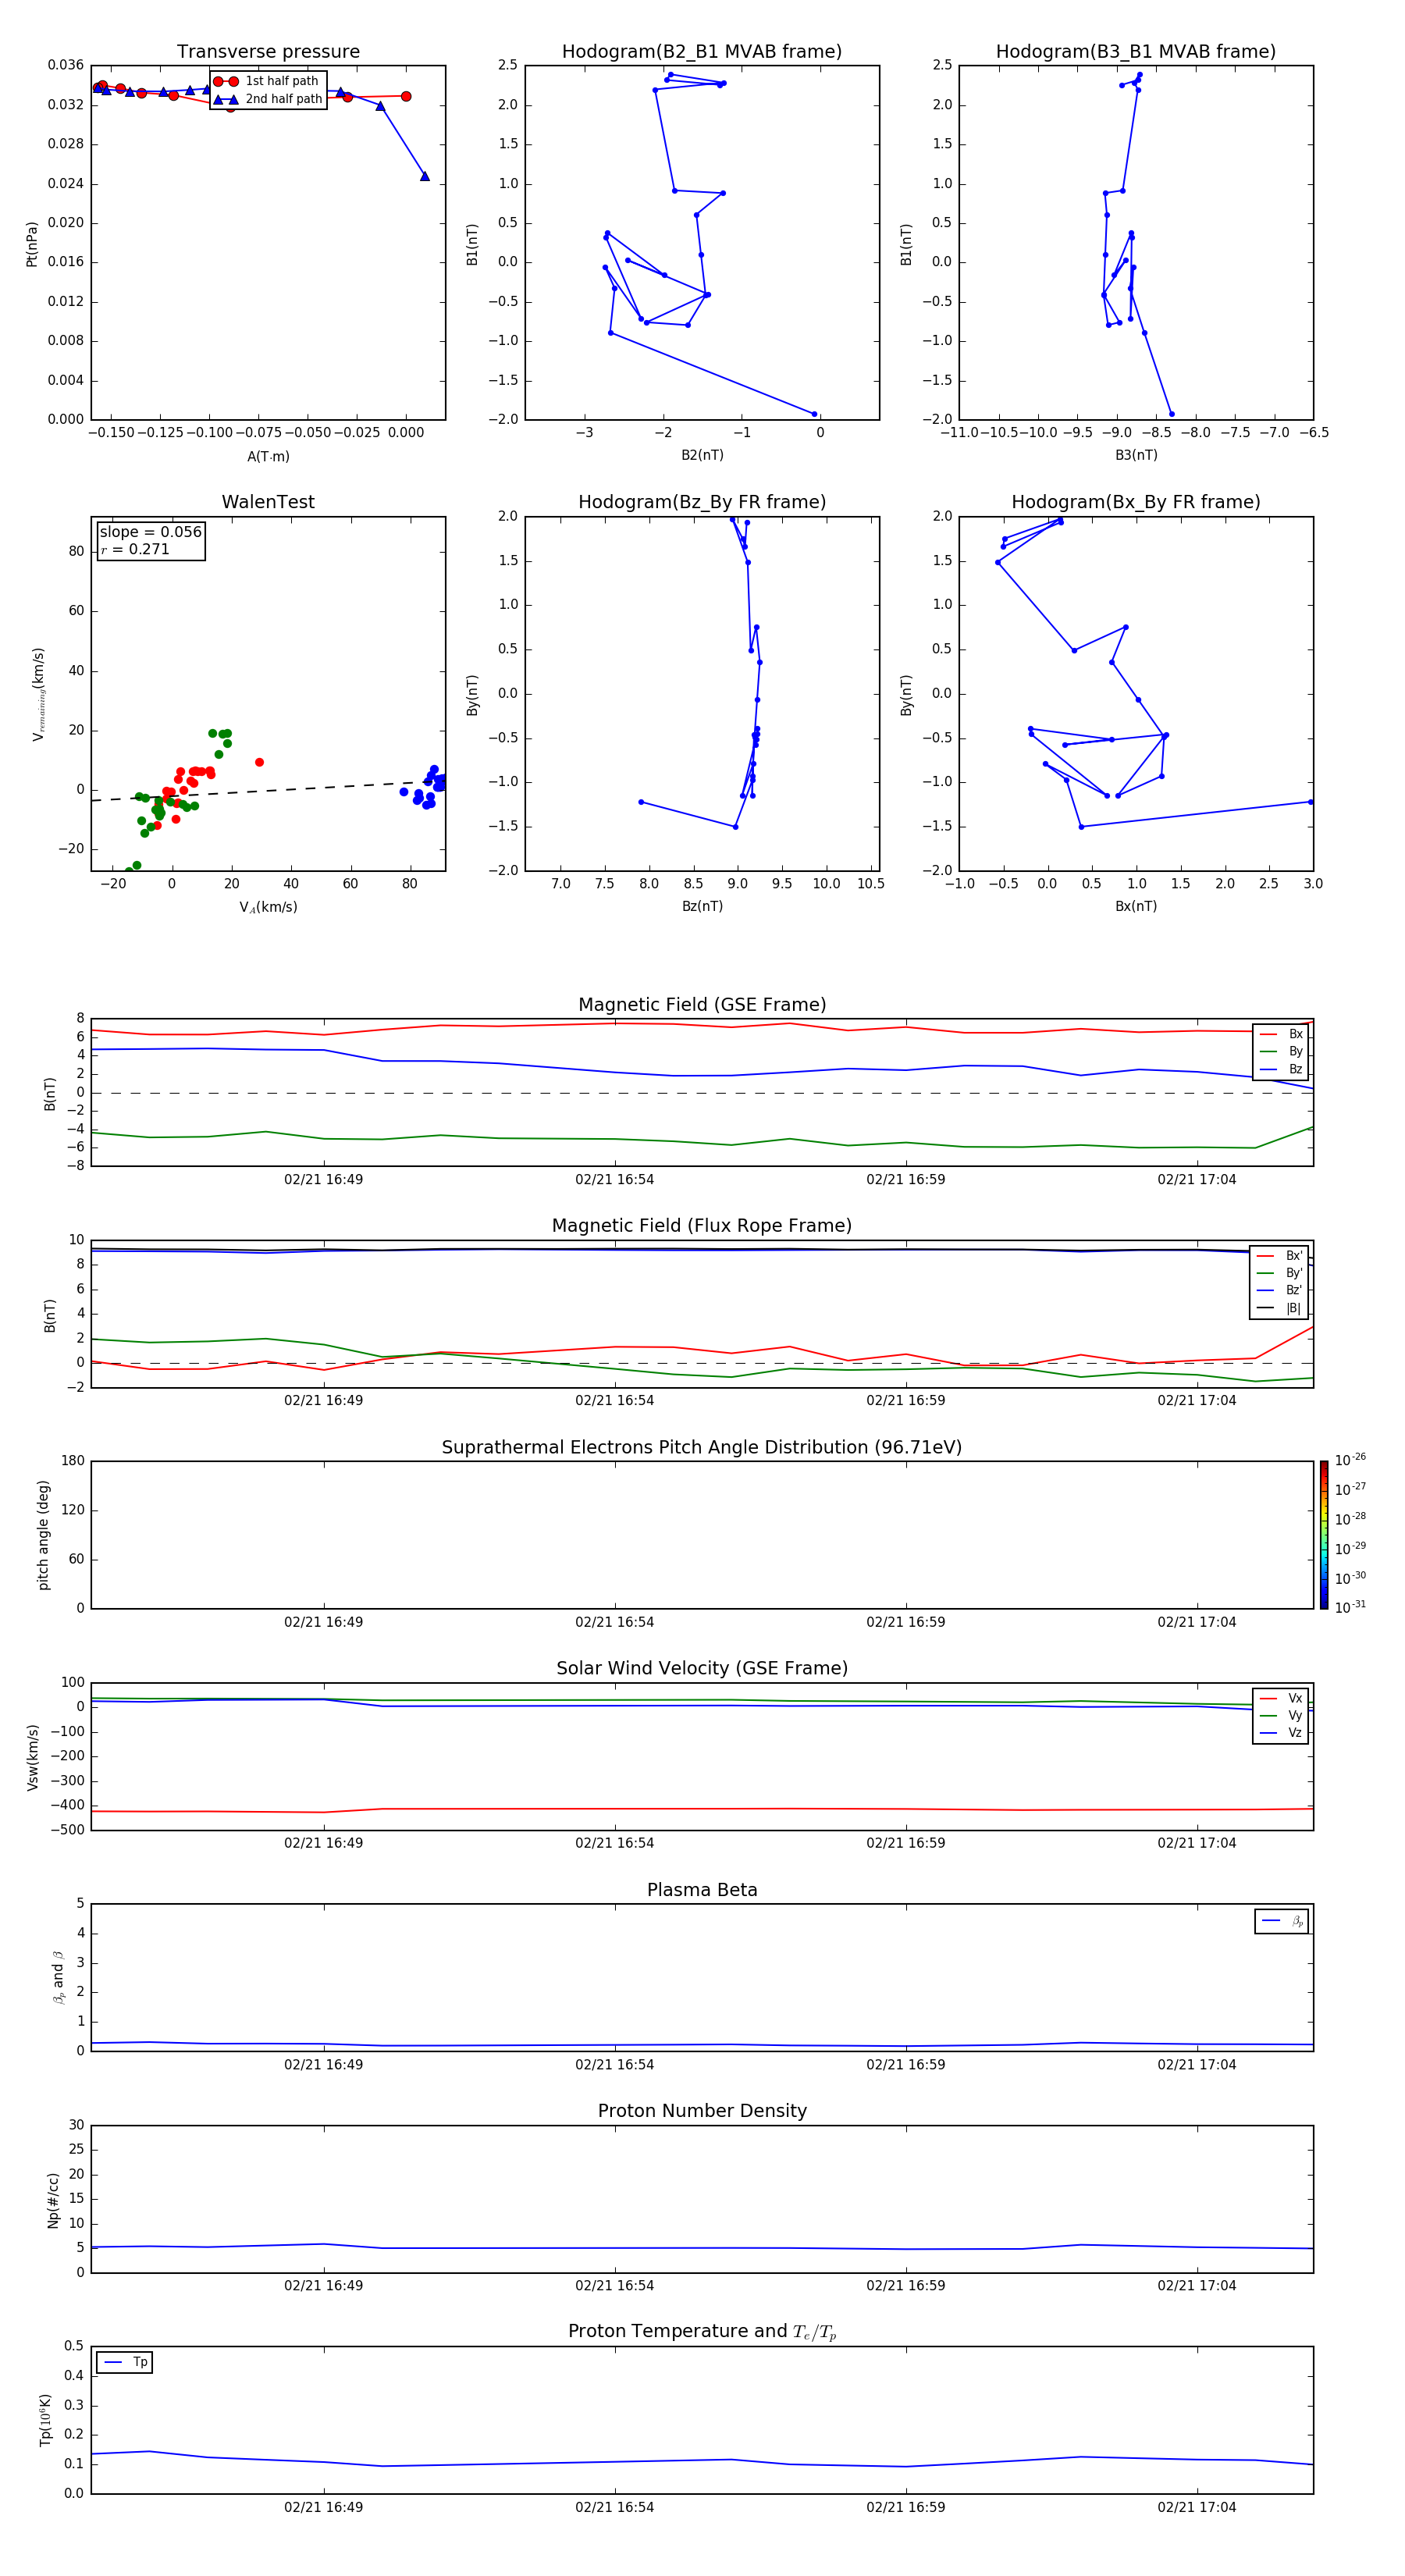Click the 'Proton Number Density' title
Image resolution: width=1405 pixels, height=2576 pixels.
tap(702, 2111)
